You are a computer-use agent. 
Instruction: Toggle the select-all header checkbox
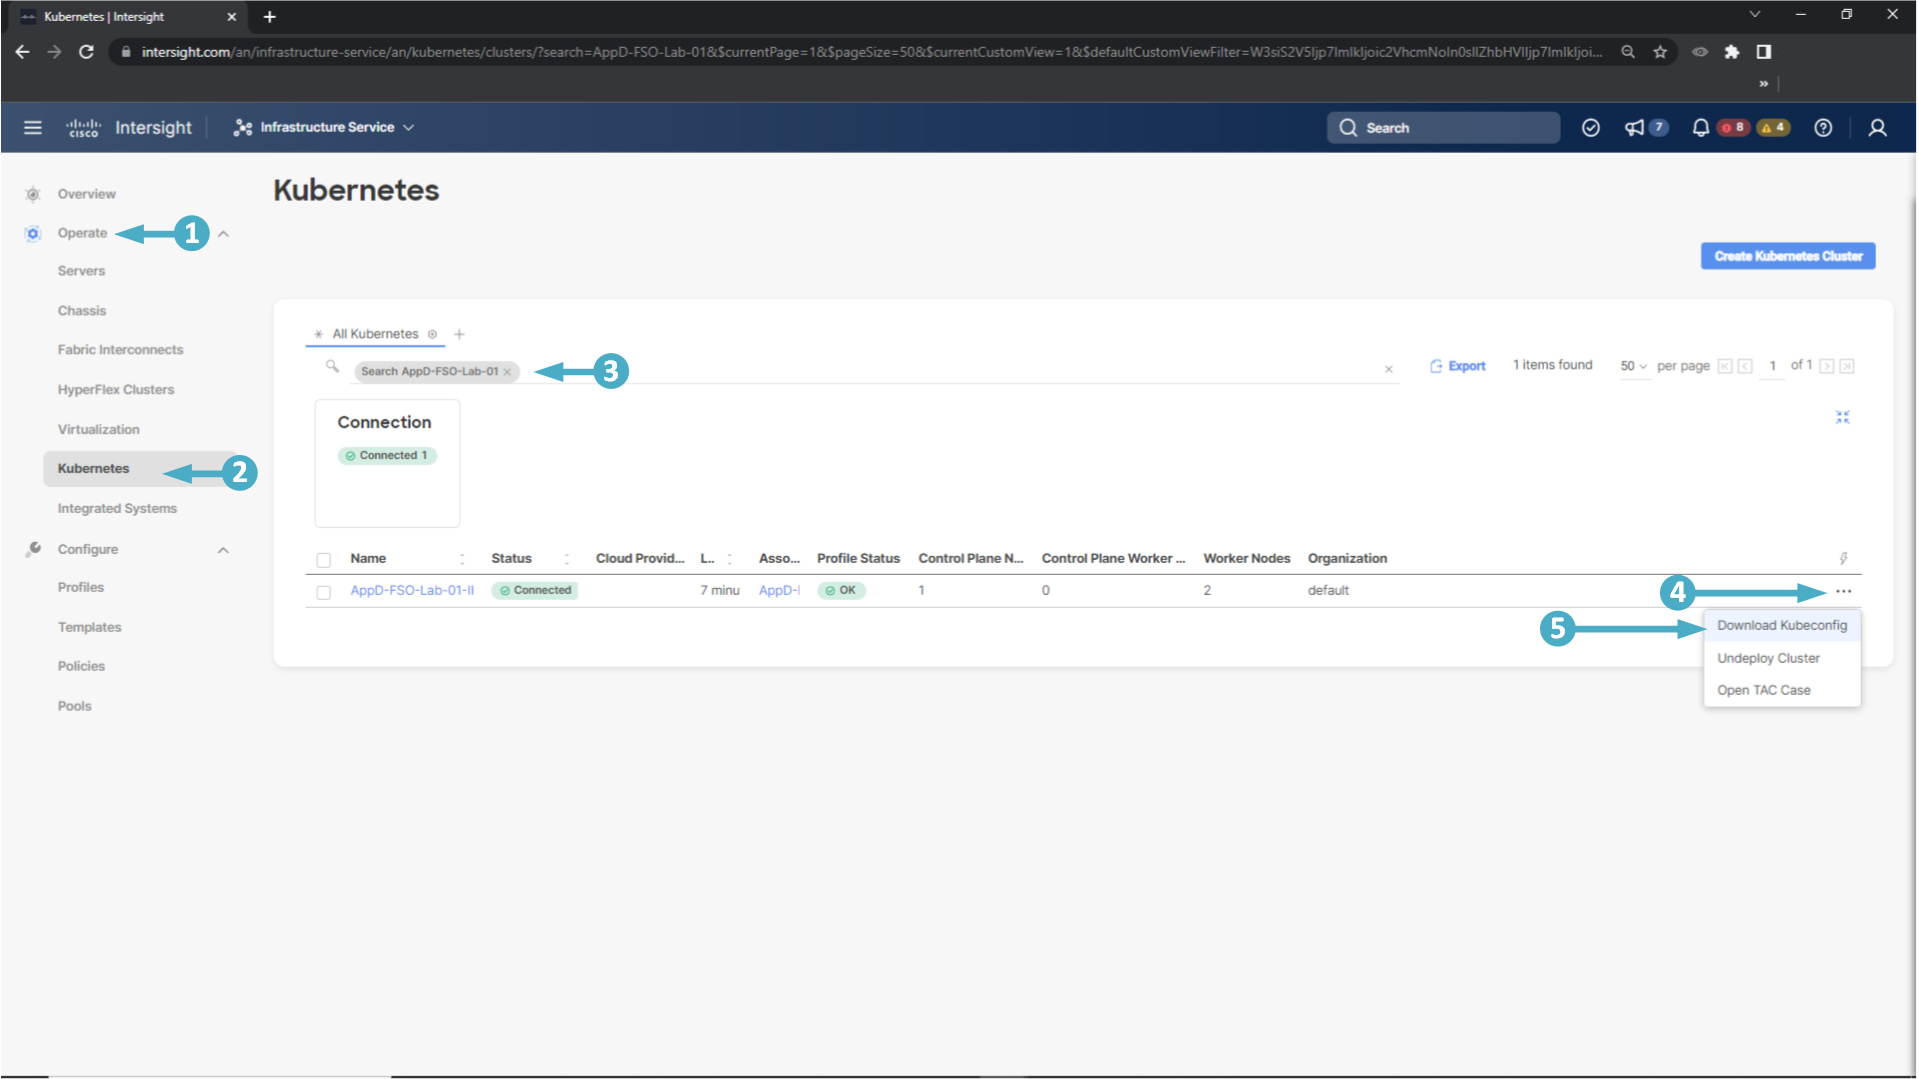323,560
